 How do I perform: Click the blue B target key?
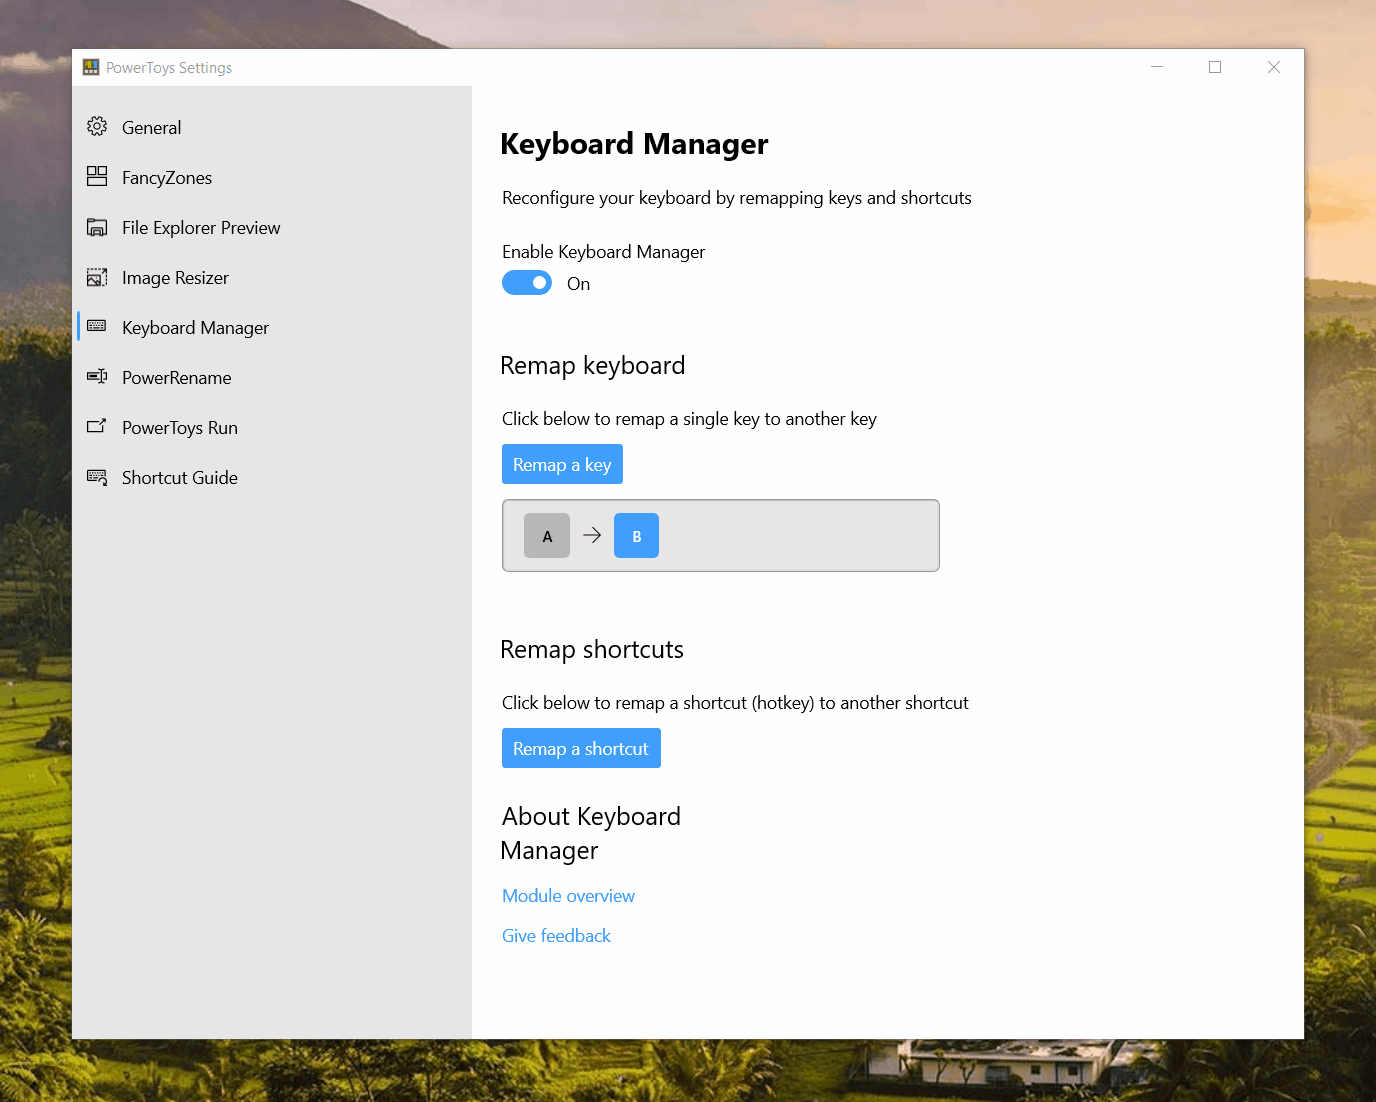(x=636, y=535)
